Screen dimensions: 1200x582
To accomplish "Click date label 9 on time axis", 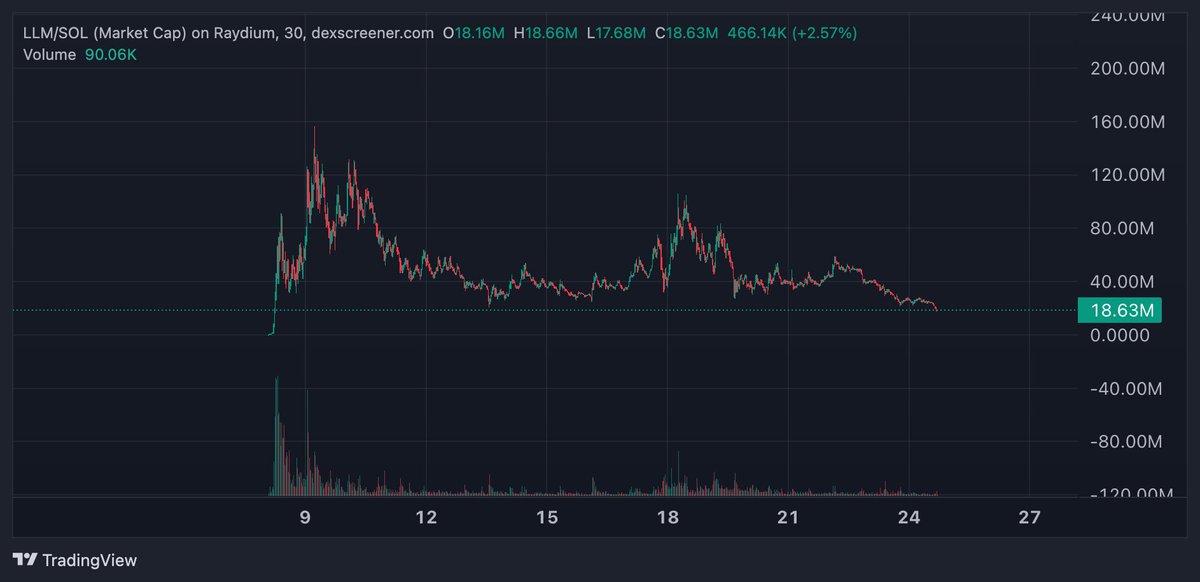I will click(306, 518).
